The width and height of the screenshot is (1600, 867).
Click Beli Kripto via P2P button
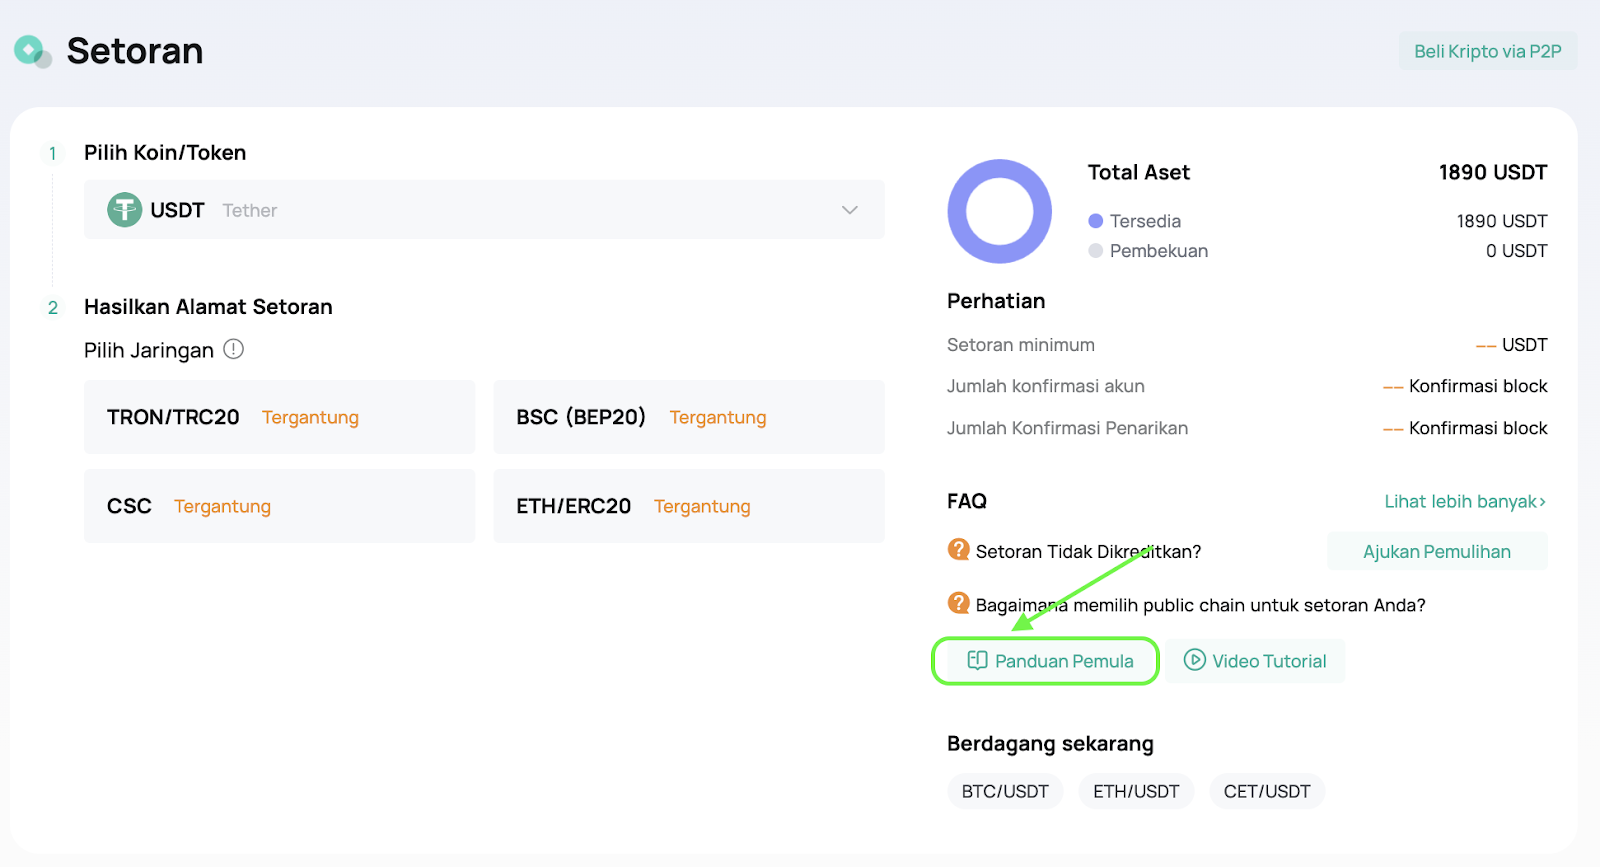click(1488, 51)
